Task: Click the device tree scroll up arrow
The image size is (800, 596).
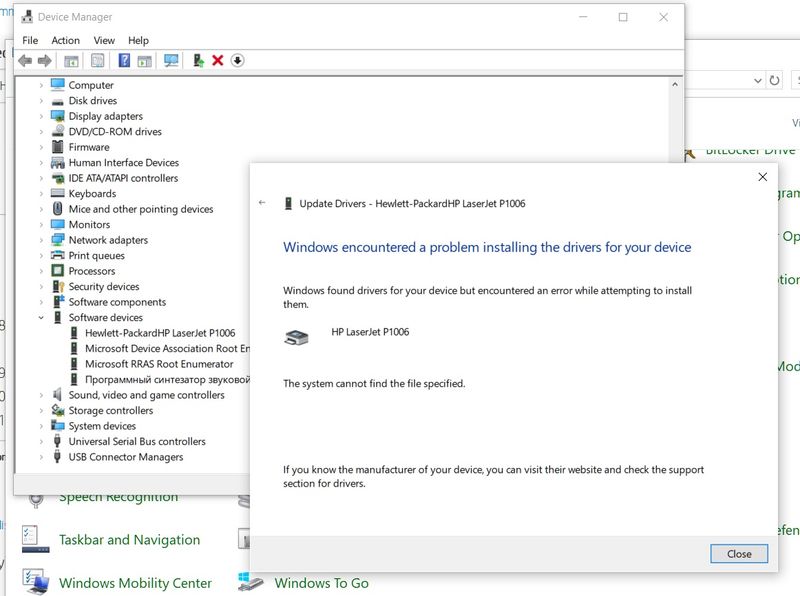Action: point(675,84)
